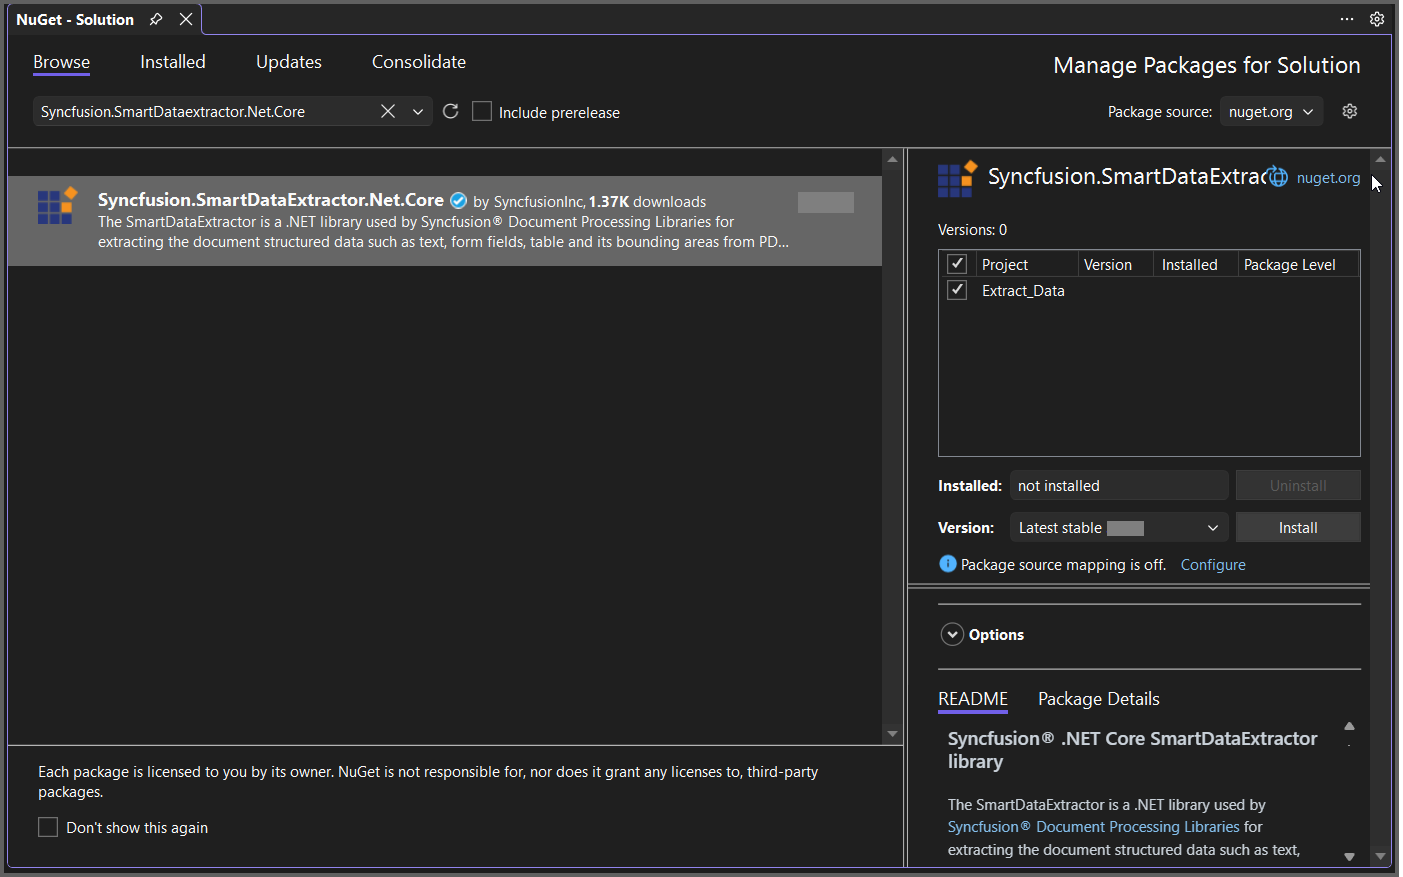Open window options gear at top right
The image size is (1403, 877).
1377,19
